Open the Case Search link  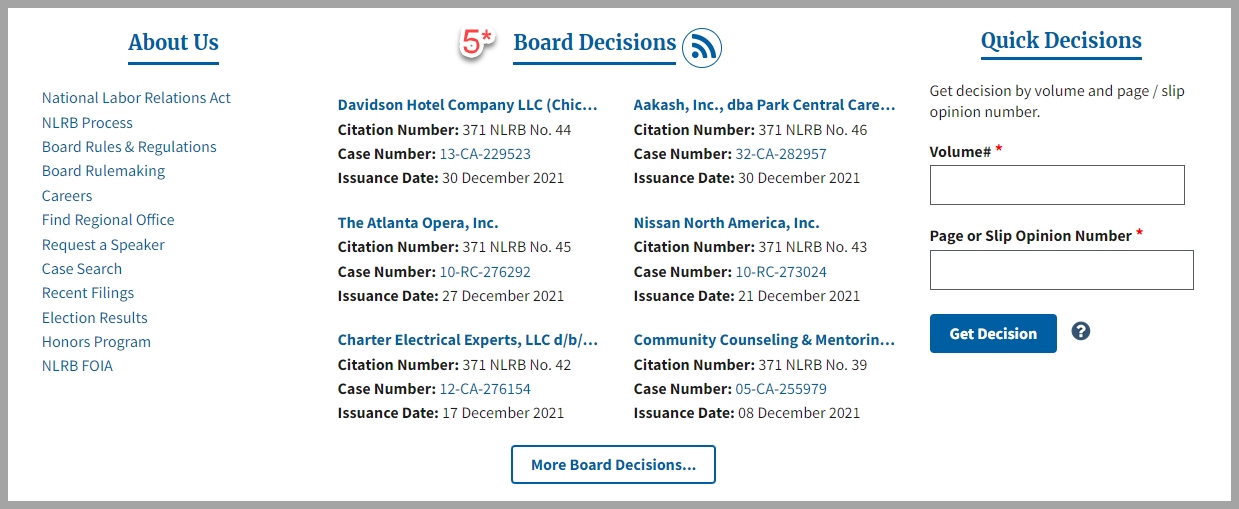click(82, 269)
